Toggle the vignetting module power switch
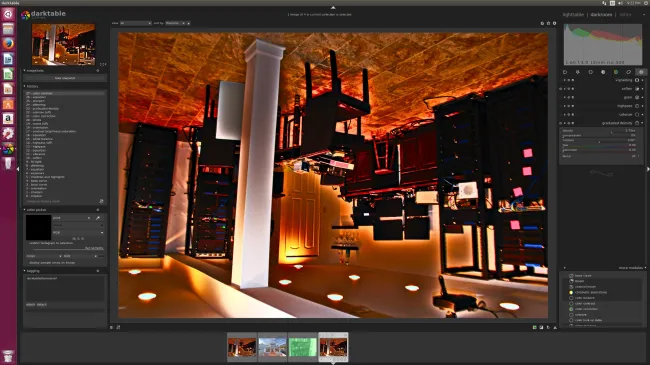 [x=637, y=80]
